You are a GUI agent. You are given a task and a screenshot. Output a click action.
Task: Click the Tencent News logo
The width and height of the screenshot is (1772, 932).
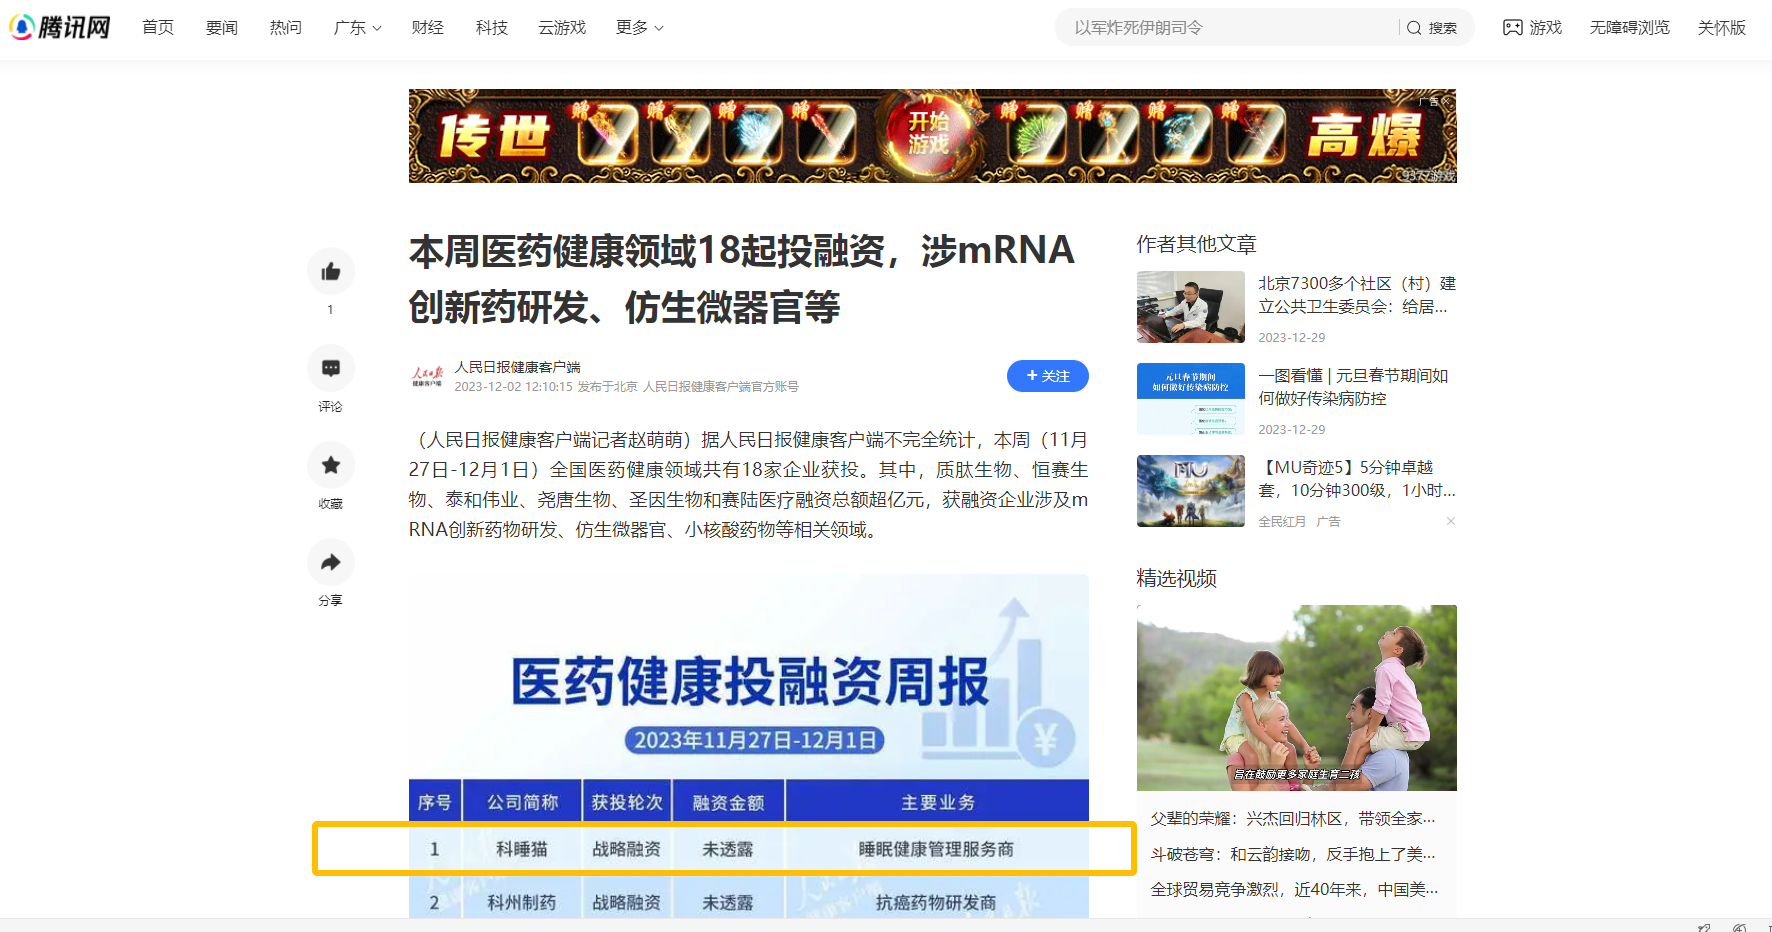[61, 27]
